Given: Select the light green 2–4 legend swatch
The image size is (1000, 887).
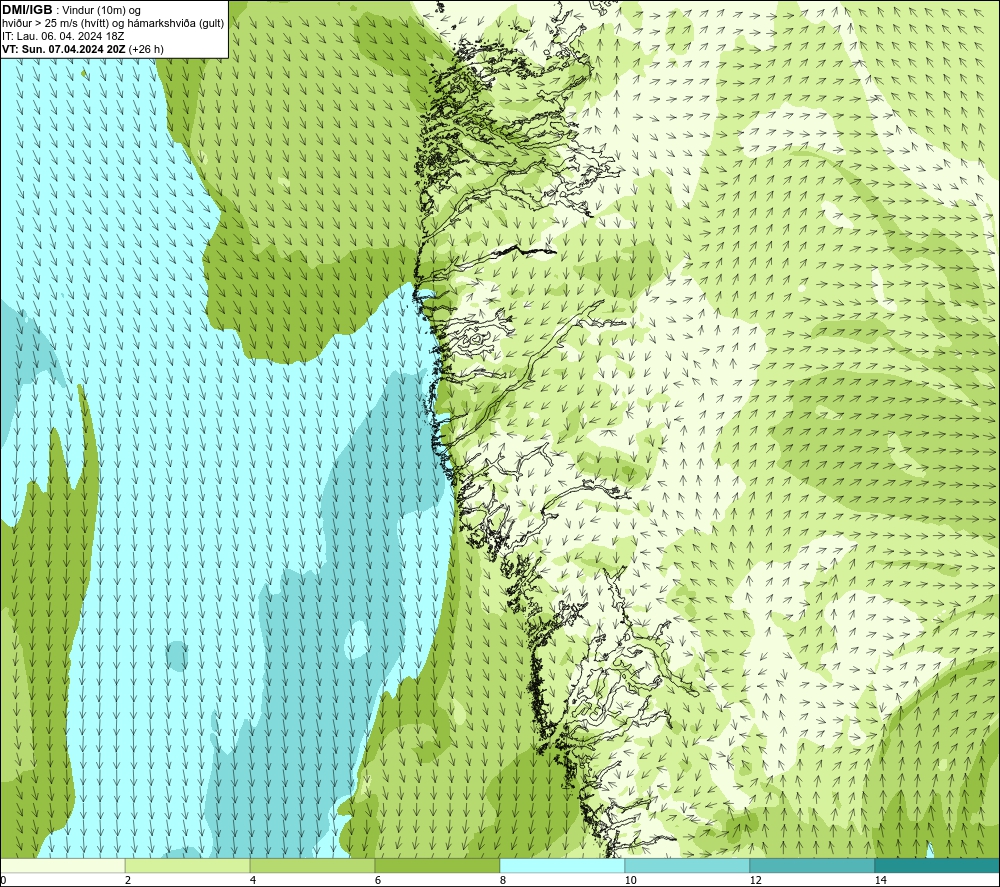Looking at the screenshot, I should [188, 865].
